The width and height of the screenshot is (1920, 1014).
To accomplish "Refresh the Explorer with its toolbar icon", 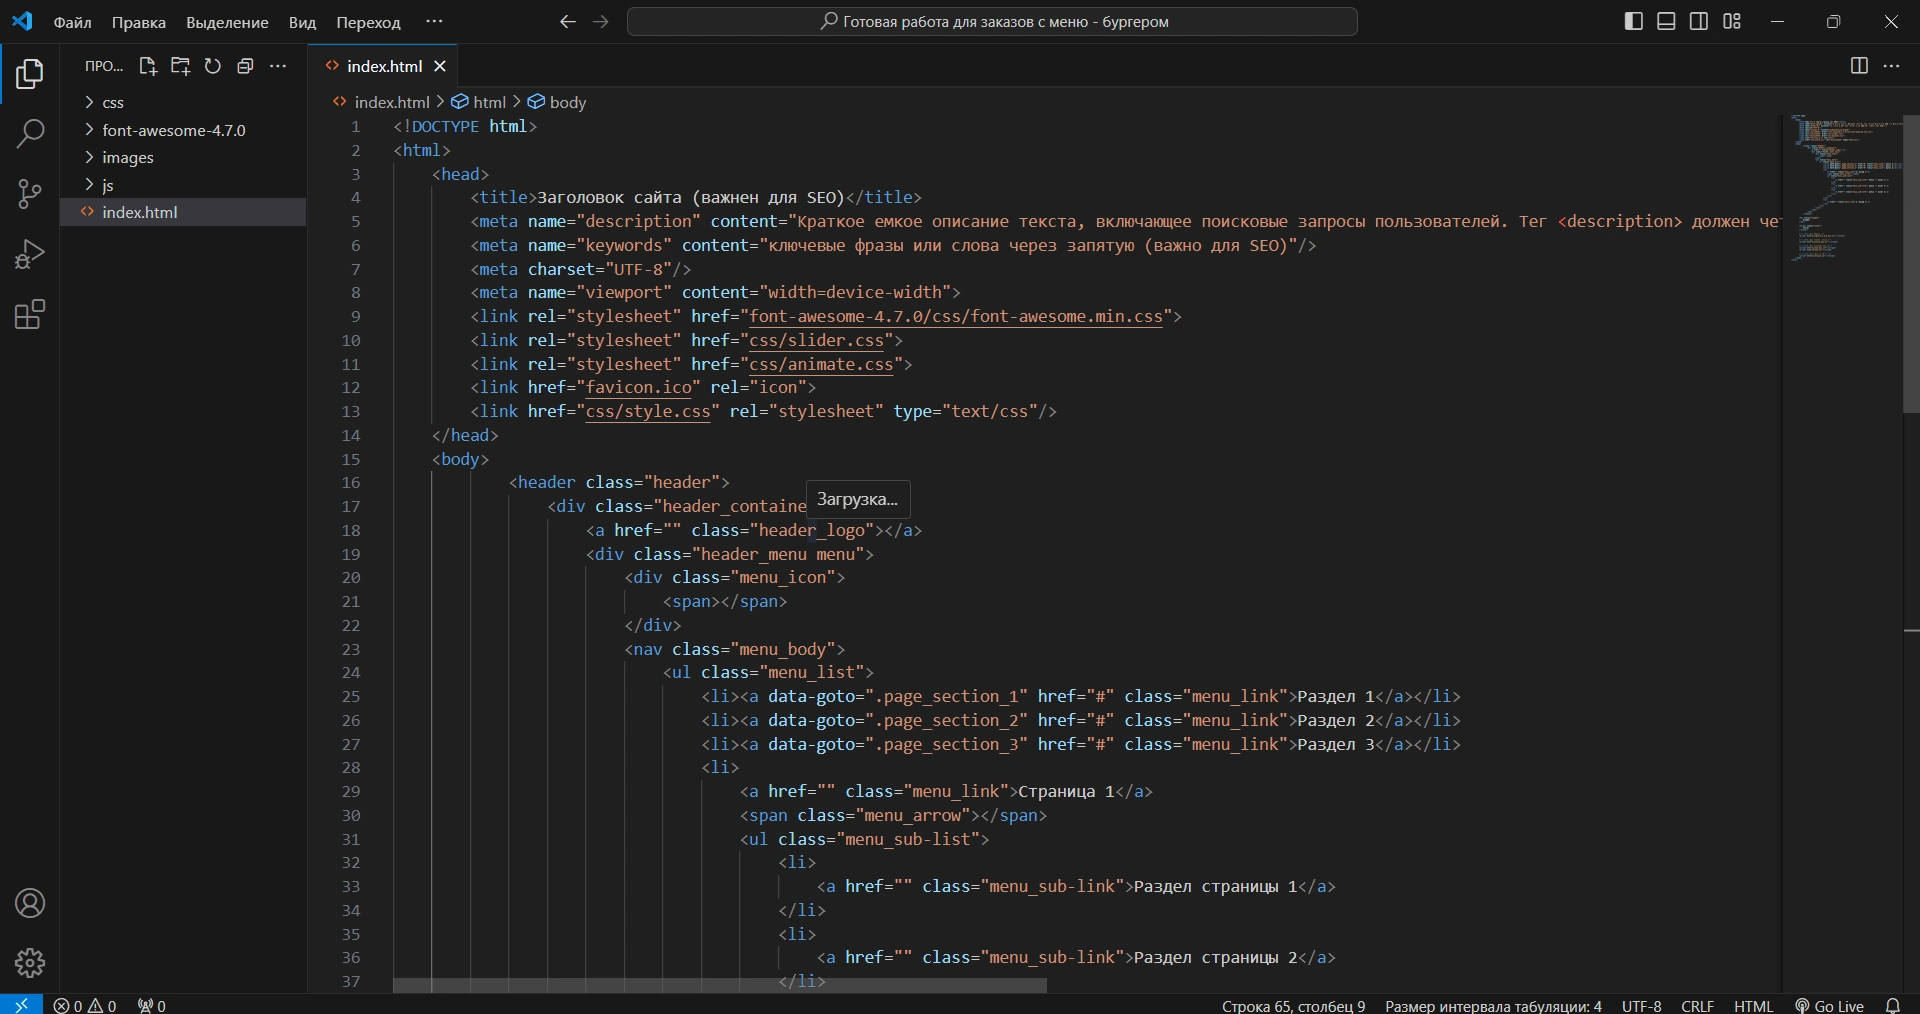I will [x=212, y=66].
